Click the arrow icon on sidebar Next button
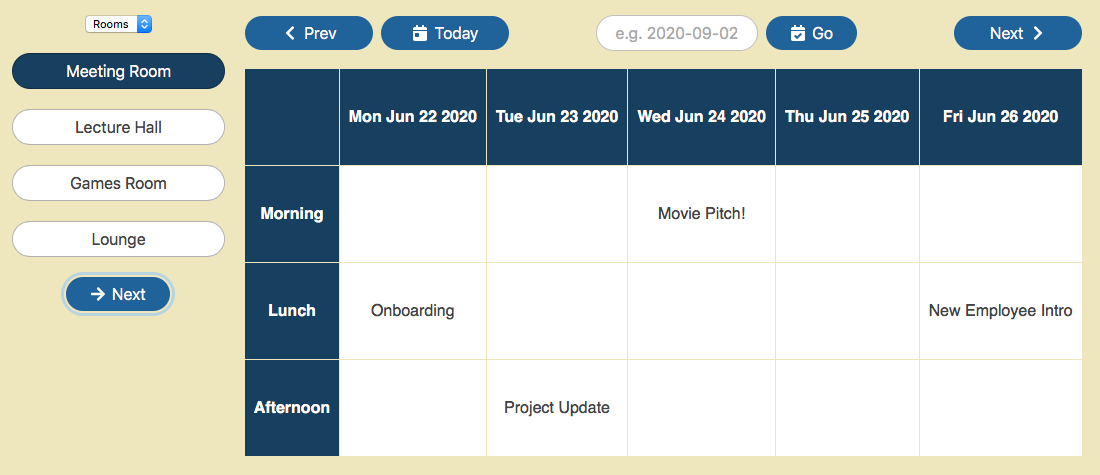 pyautogui.click(x=98, y=294)
